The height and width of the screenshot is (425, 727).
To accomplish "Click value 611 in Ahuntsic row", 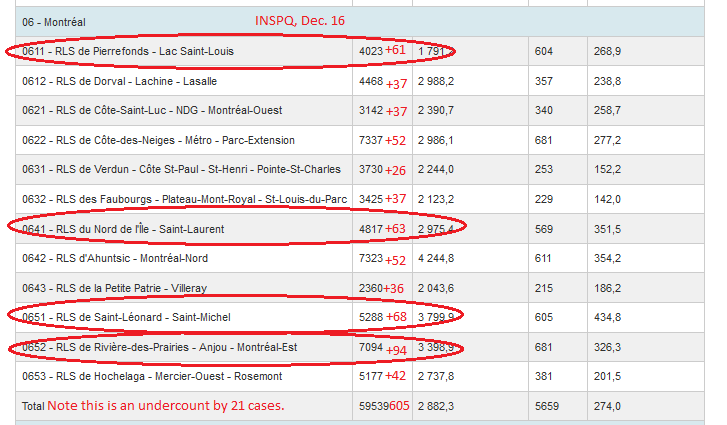I will (543, 259).
